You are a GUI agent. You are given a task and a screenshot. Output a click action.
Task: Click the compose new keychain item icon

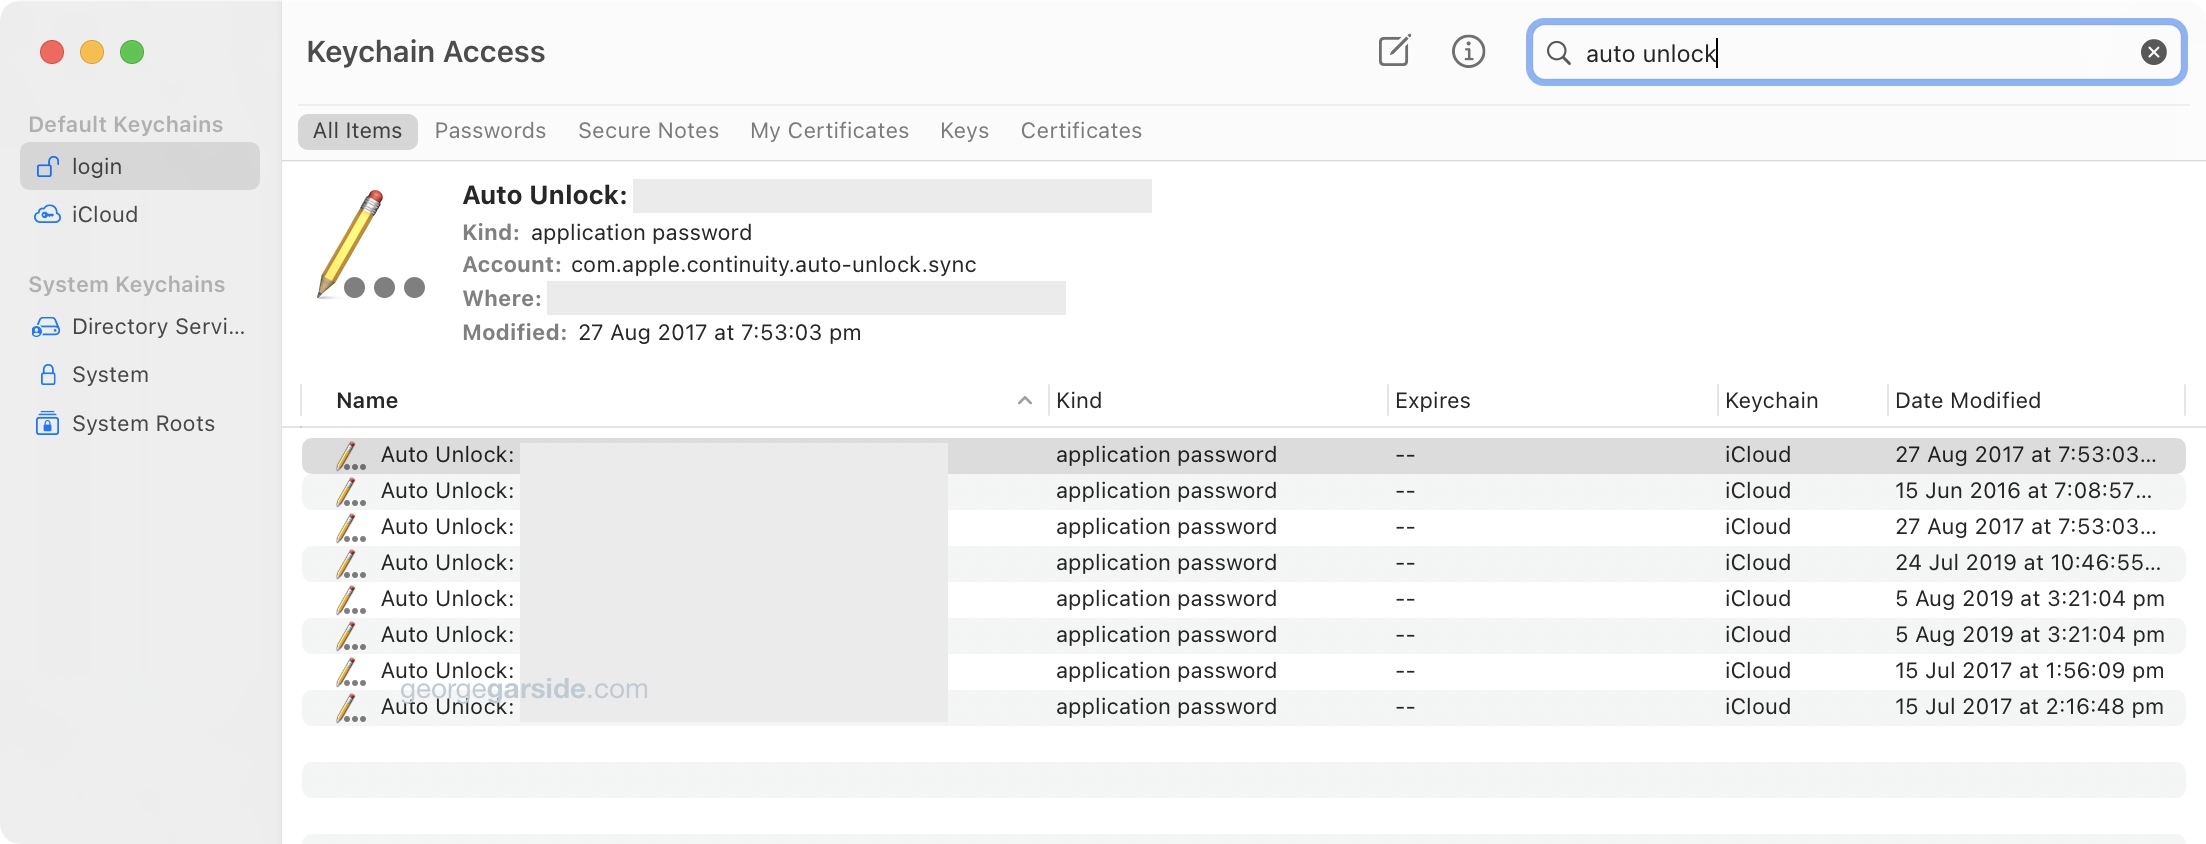pos(1394,51)
